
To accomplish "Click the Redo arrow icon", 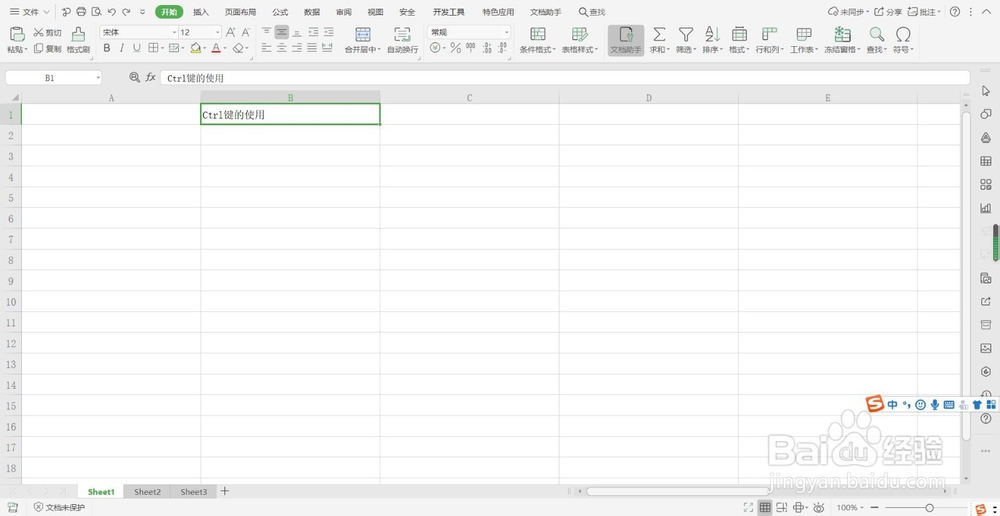I will pos(126,11).
